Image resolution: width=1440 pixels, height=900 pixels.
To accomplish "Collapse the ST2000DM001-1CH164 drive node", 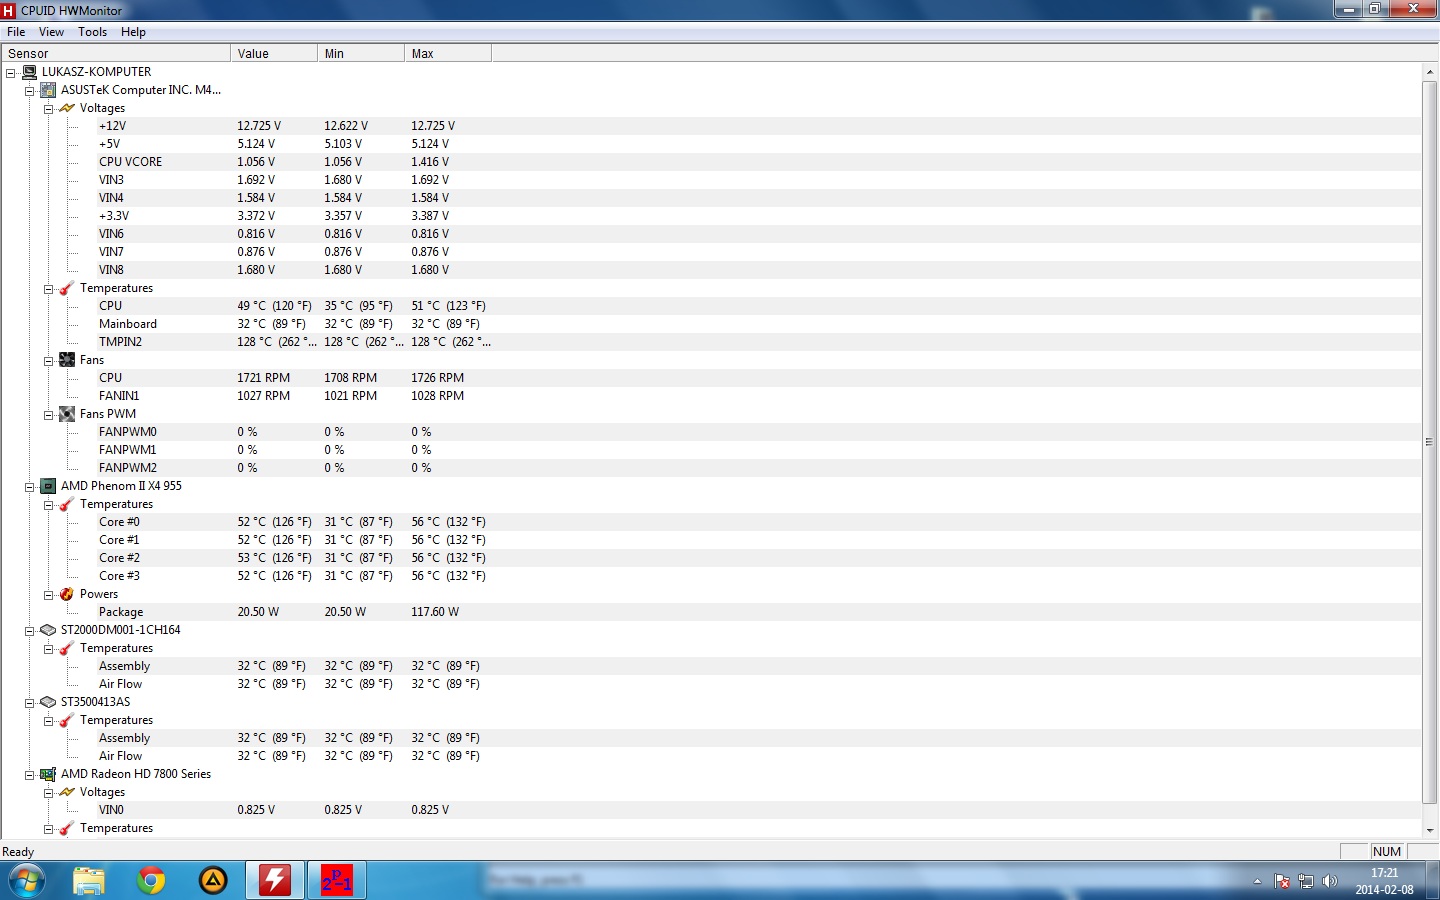I will 30,631.
